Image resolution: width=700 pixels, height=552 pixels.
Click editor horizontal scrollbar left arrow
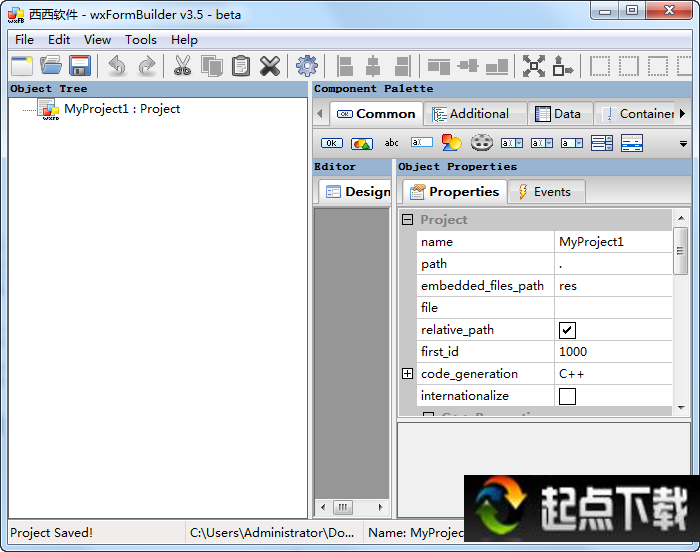tap(323, 507)
